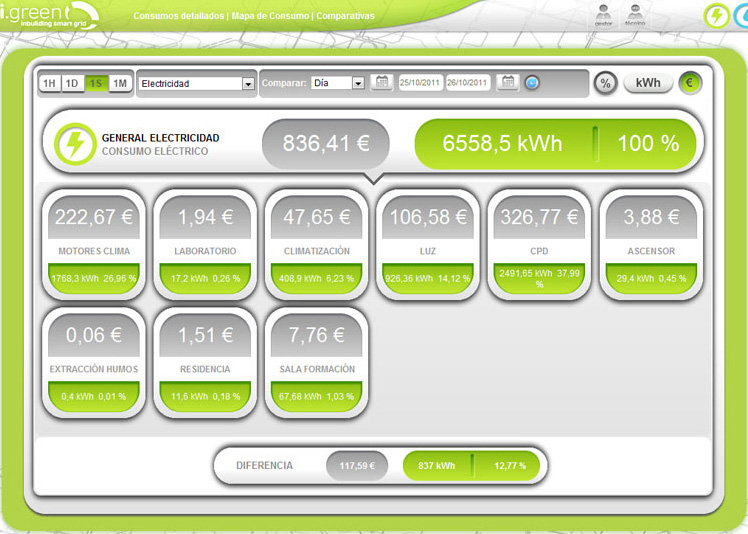Expand the Comparar Día dropdown
The image size is (748, 534).
click(337, 84)
